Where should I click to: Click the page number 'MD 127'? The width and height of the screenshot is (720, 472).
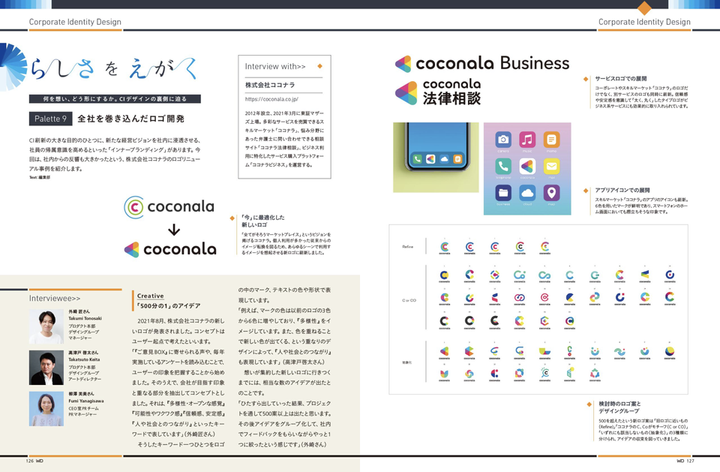click(686, 461)
